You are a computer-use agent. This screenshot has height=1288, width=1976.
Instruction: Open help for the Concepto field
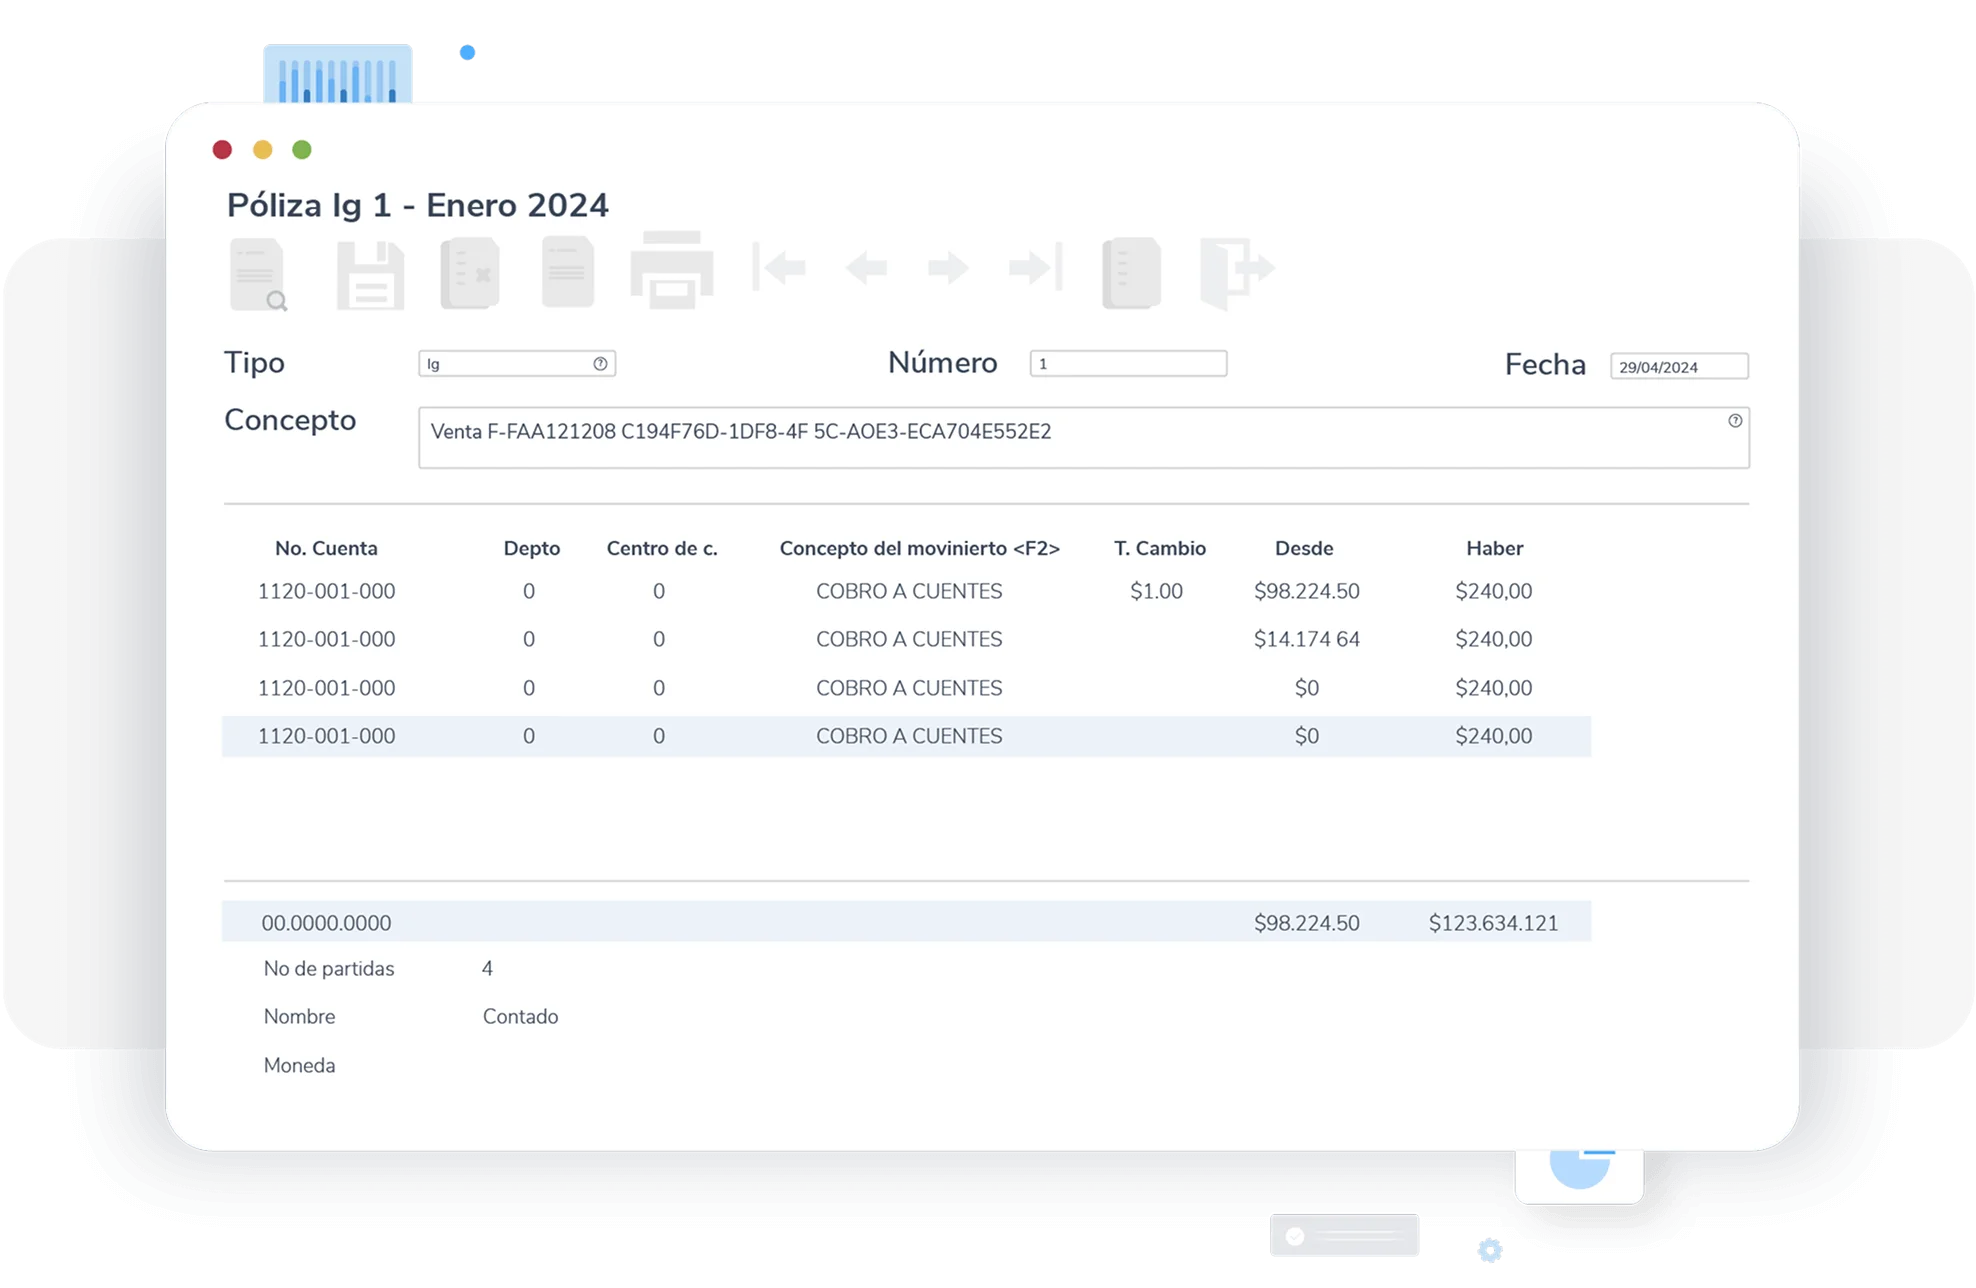[1735, 422]
